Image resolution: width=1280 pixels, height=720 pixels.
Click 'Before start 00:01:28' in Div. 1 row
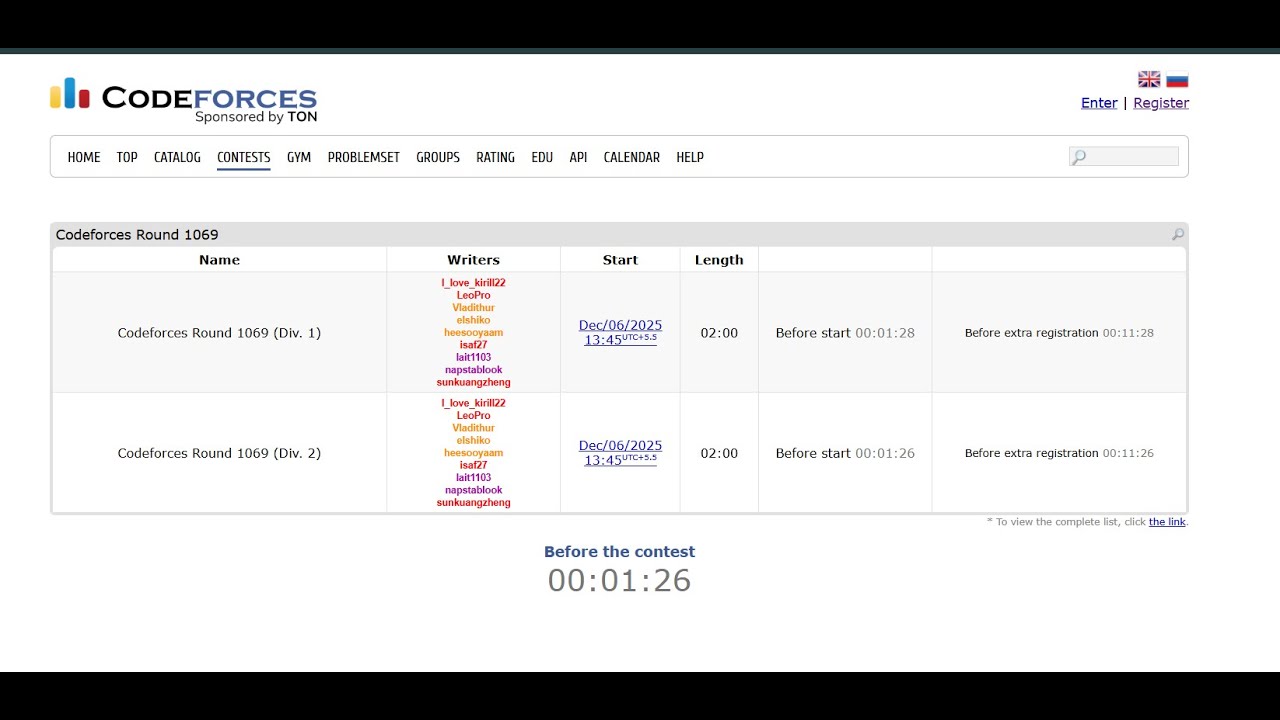tap(845, 333)
